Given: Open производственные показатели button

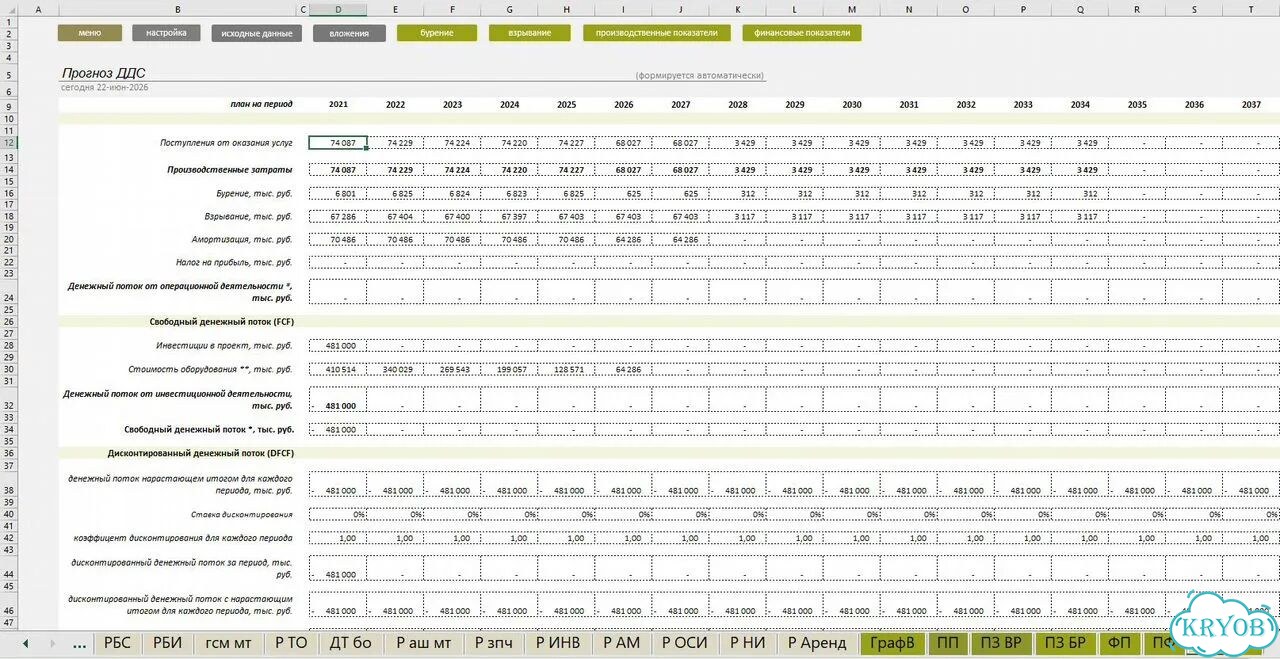Looking at the screenshot, I should click(x=656, y=33).
